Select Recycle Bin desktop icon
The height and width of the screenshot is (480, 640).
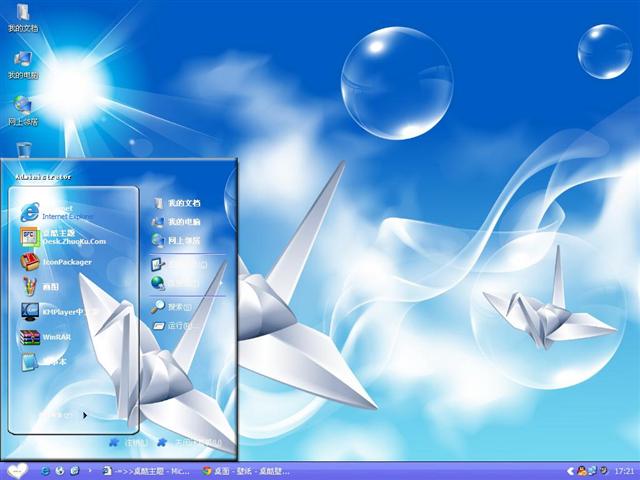coord(24,149)
